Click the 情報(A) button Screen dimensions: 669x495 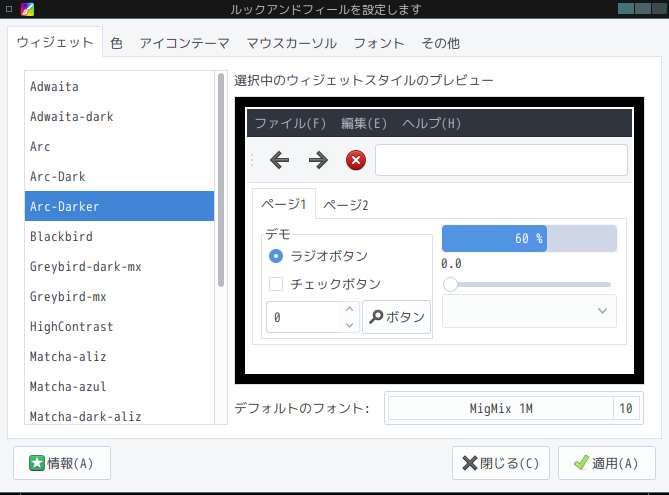[62, 463]
